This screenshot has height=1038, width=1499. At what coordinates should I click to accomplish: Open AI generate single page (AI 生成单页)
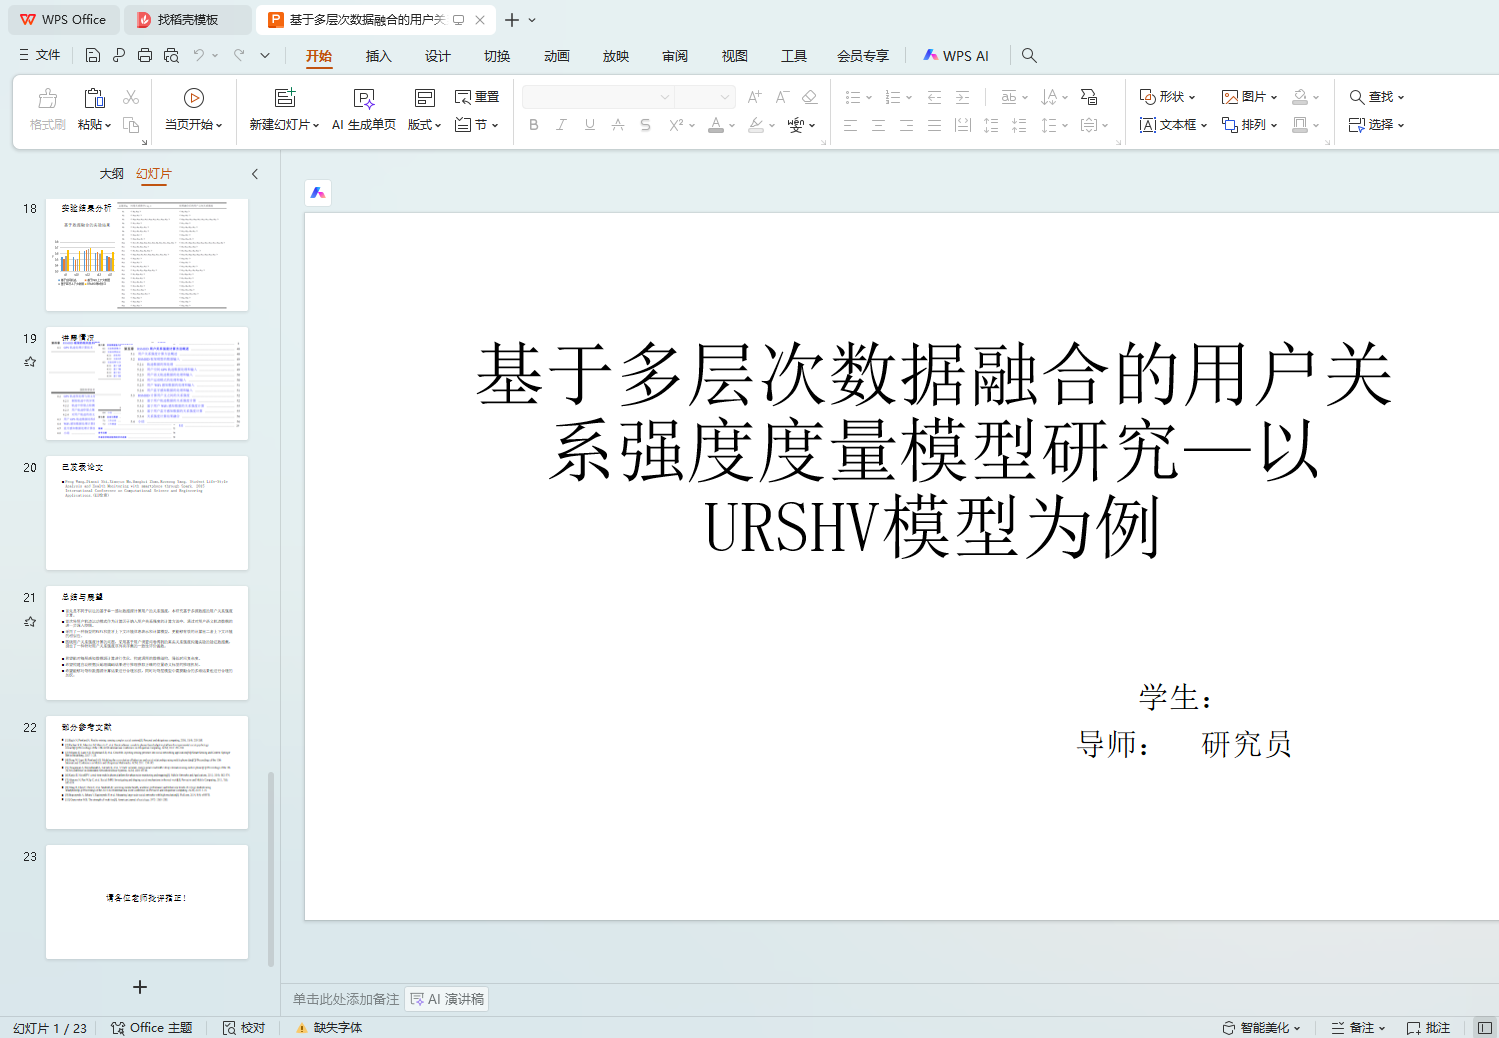(x=364, y=98)
